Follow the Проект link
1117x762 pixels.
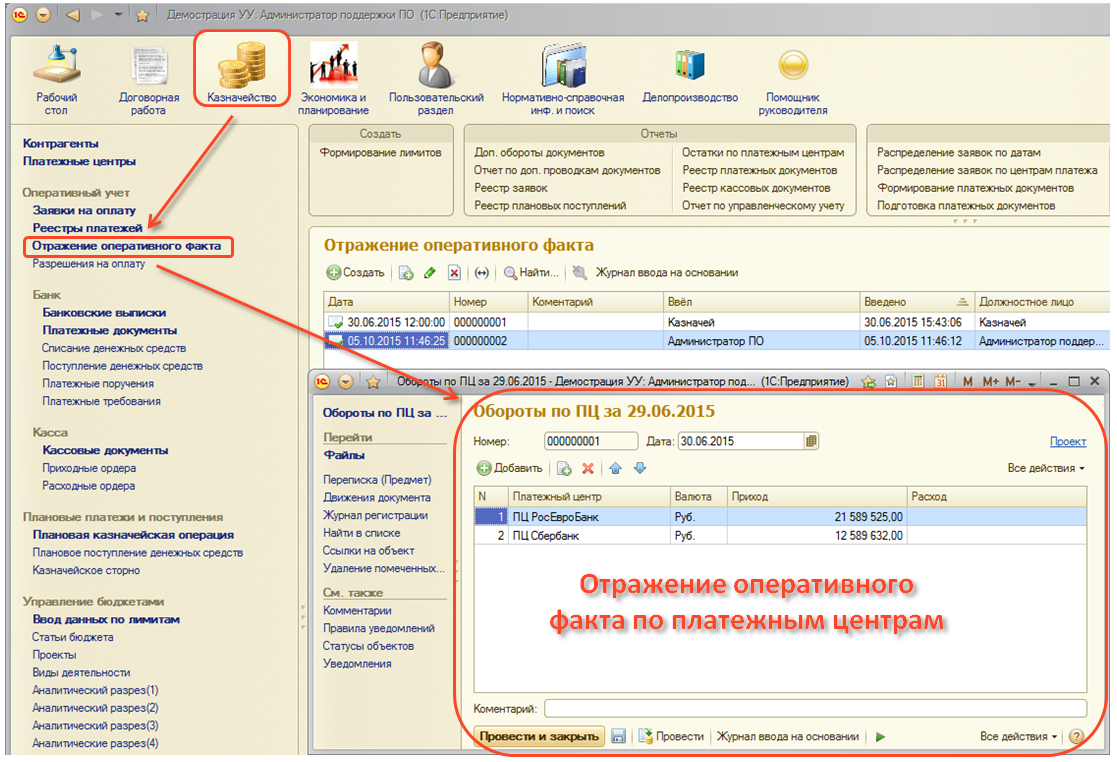point(1067,441)
